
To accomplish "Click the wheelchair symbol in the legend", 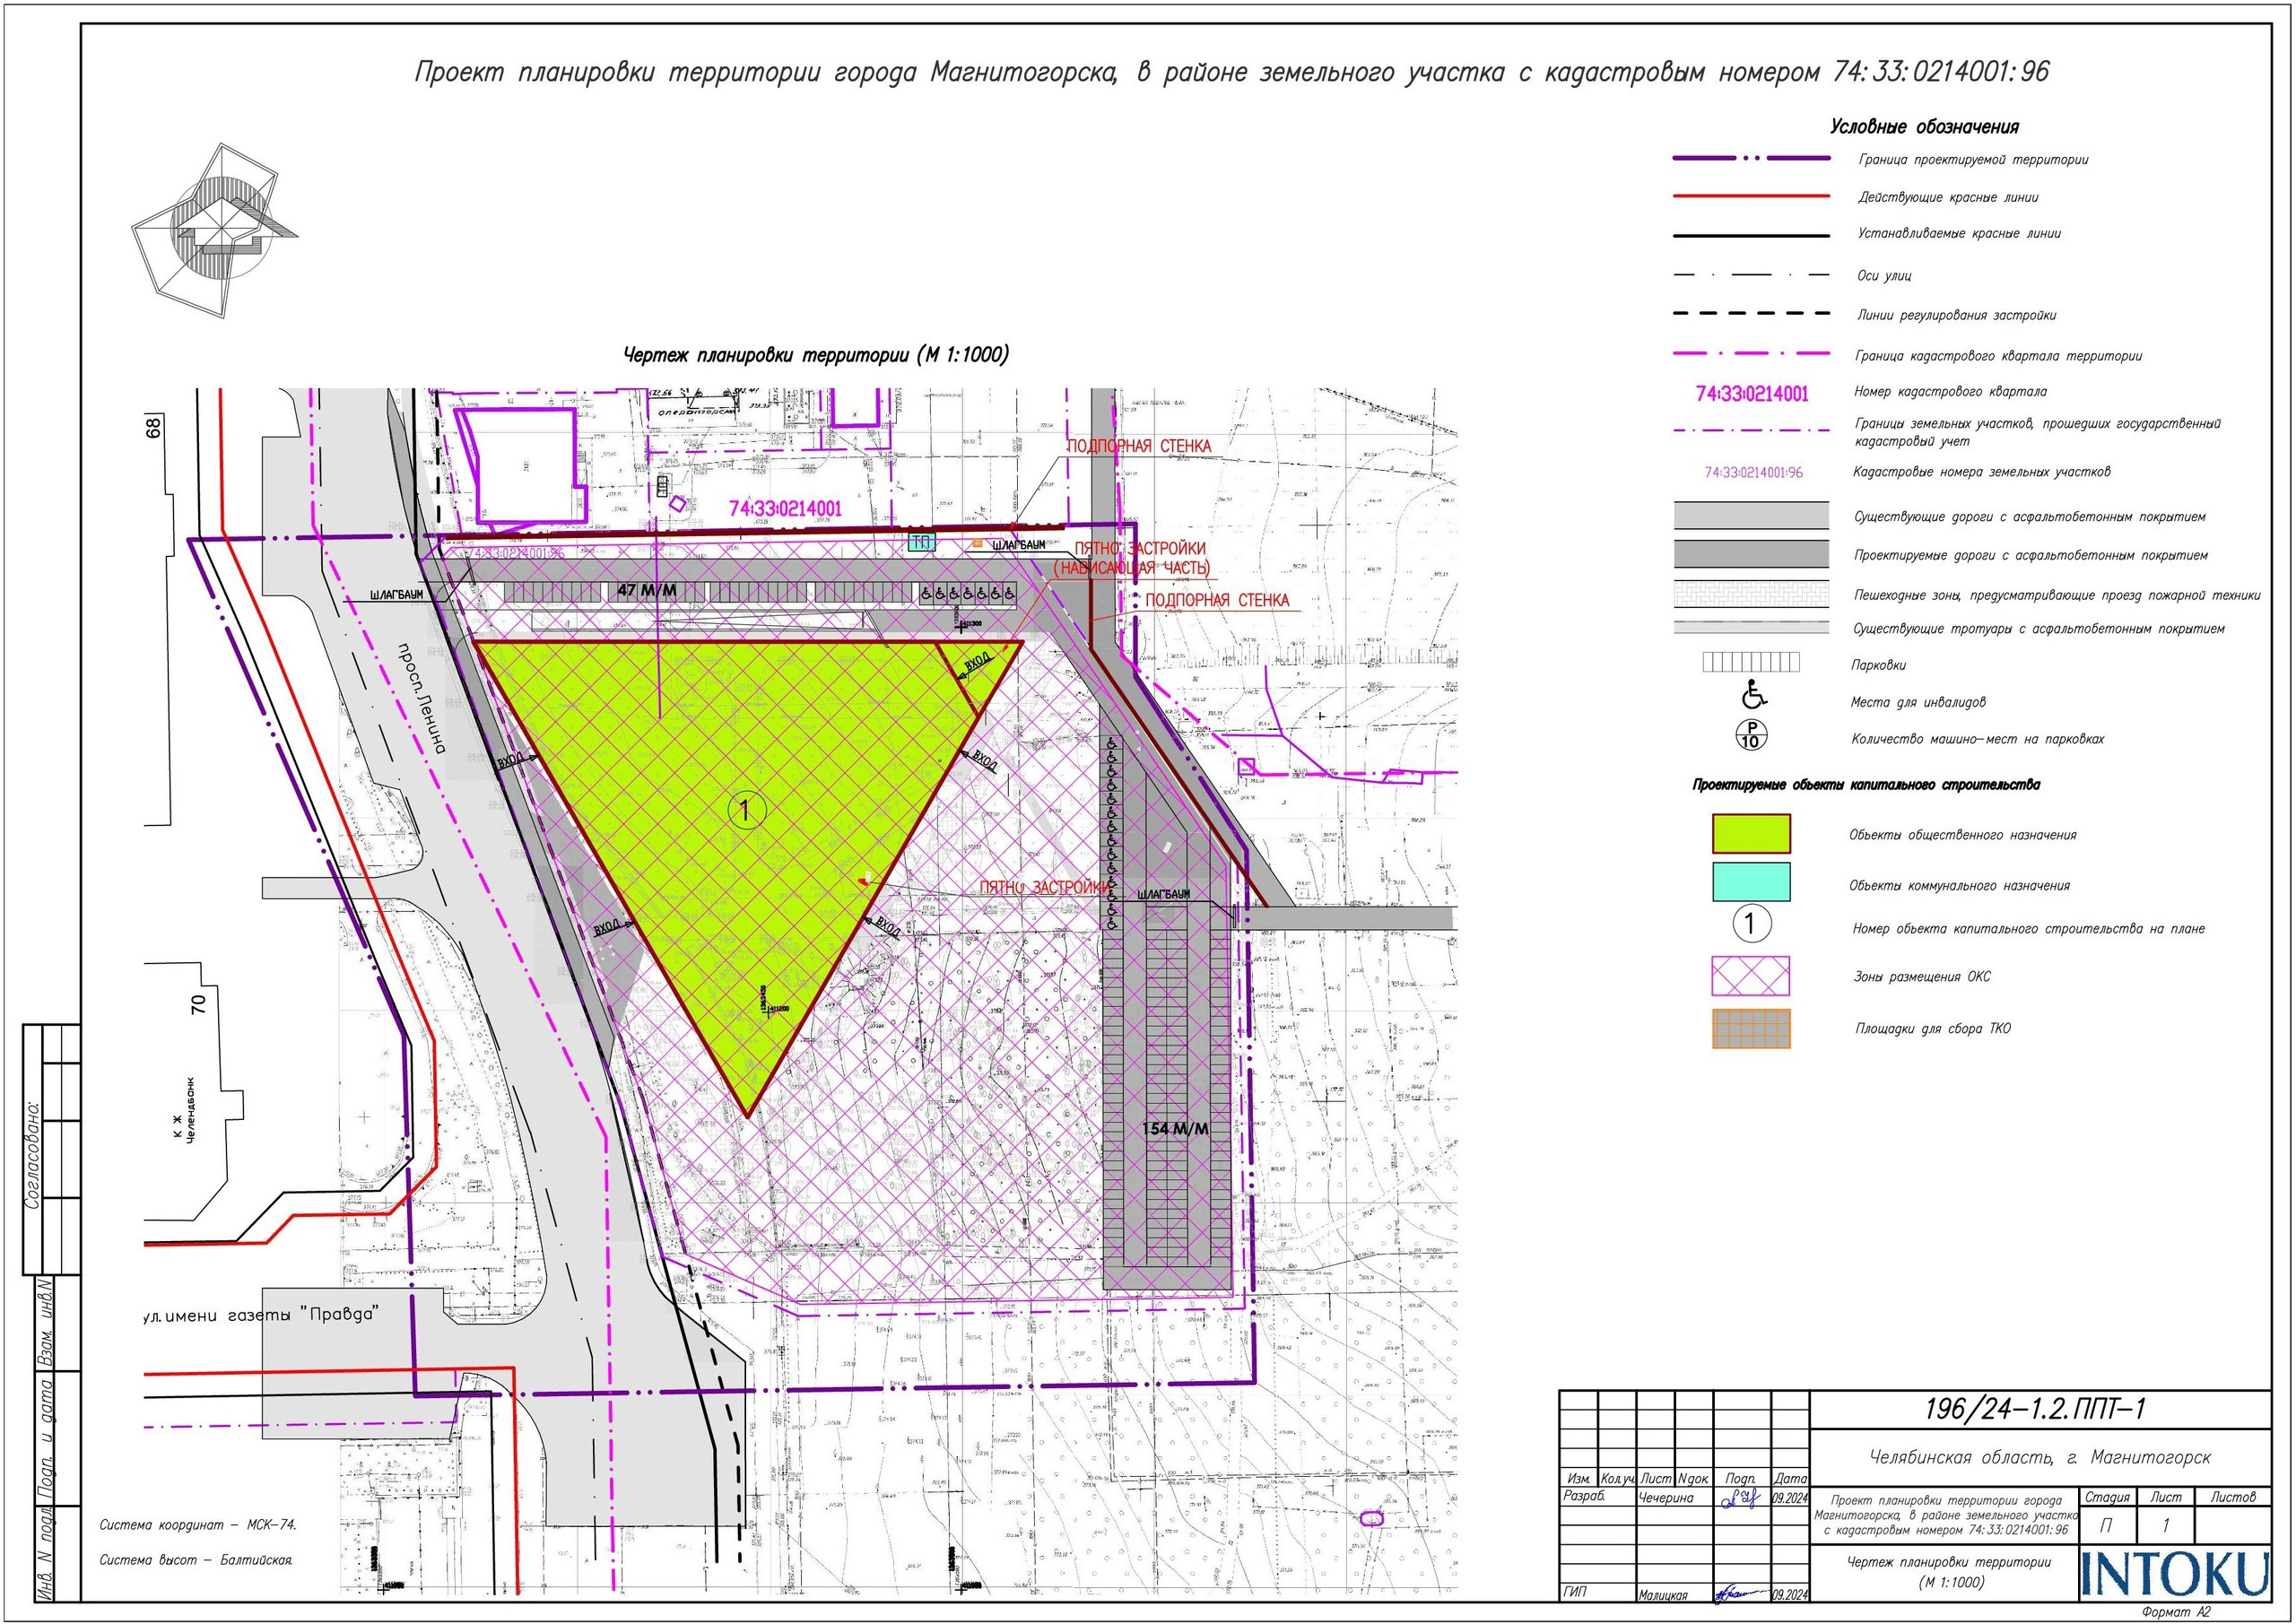I will [1754, 693].
